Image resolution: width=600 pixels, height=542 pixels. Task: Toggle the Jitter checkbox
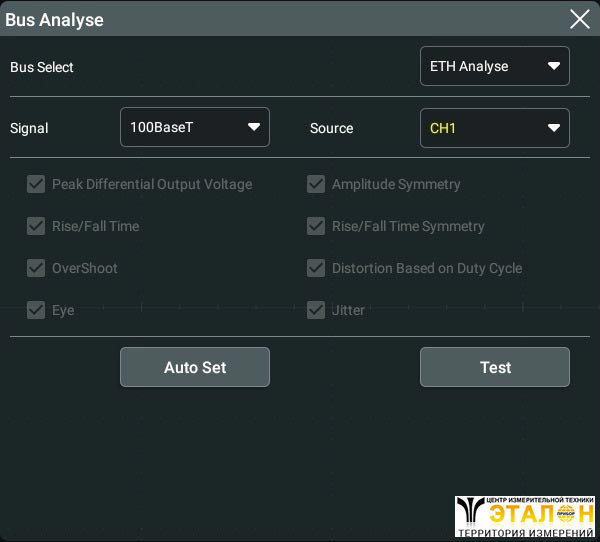[x=316, y=310]
